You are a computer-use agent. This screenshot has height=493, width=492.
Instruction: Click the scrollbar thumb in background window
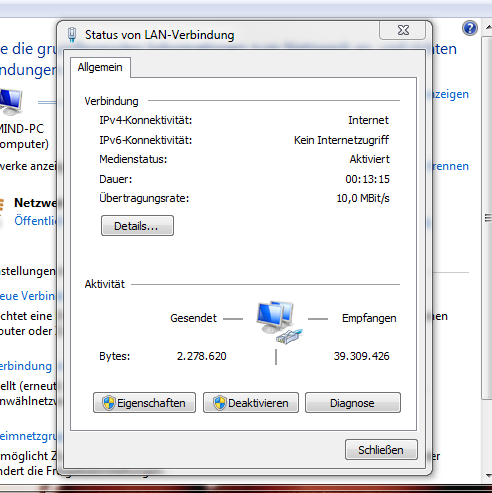coord(488,218)
